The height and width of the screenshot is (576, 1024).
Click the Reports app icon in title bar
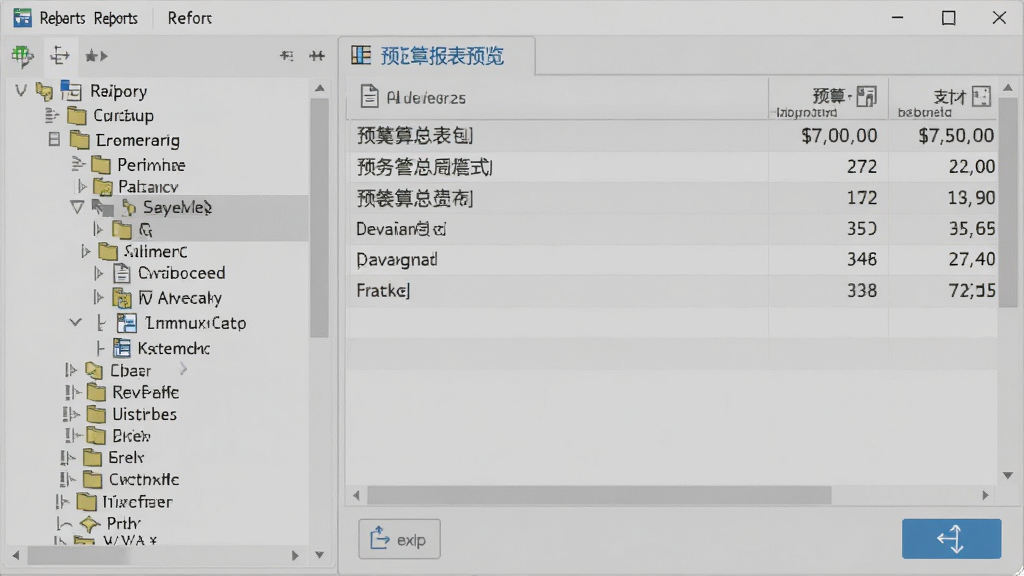coord(22,18)
